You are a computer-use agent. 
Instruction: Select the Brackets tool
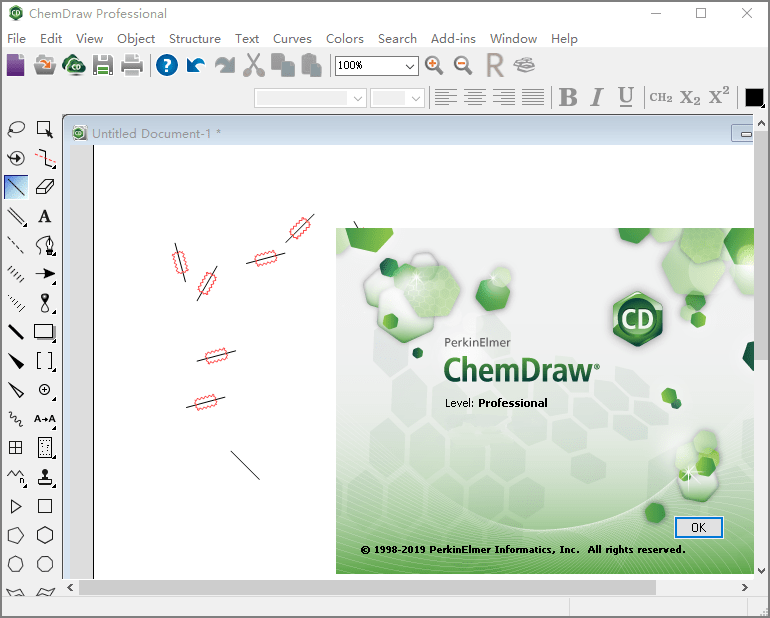point(45,361)
